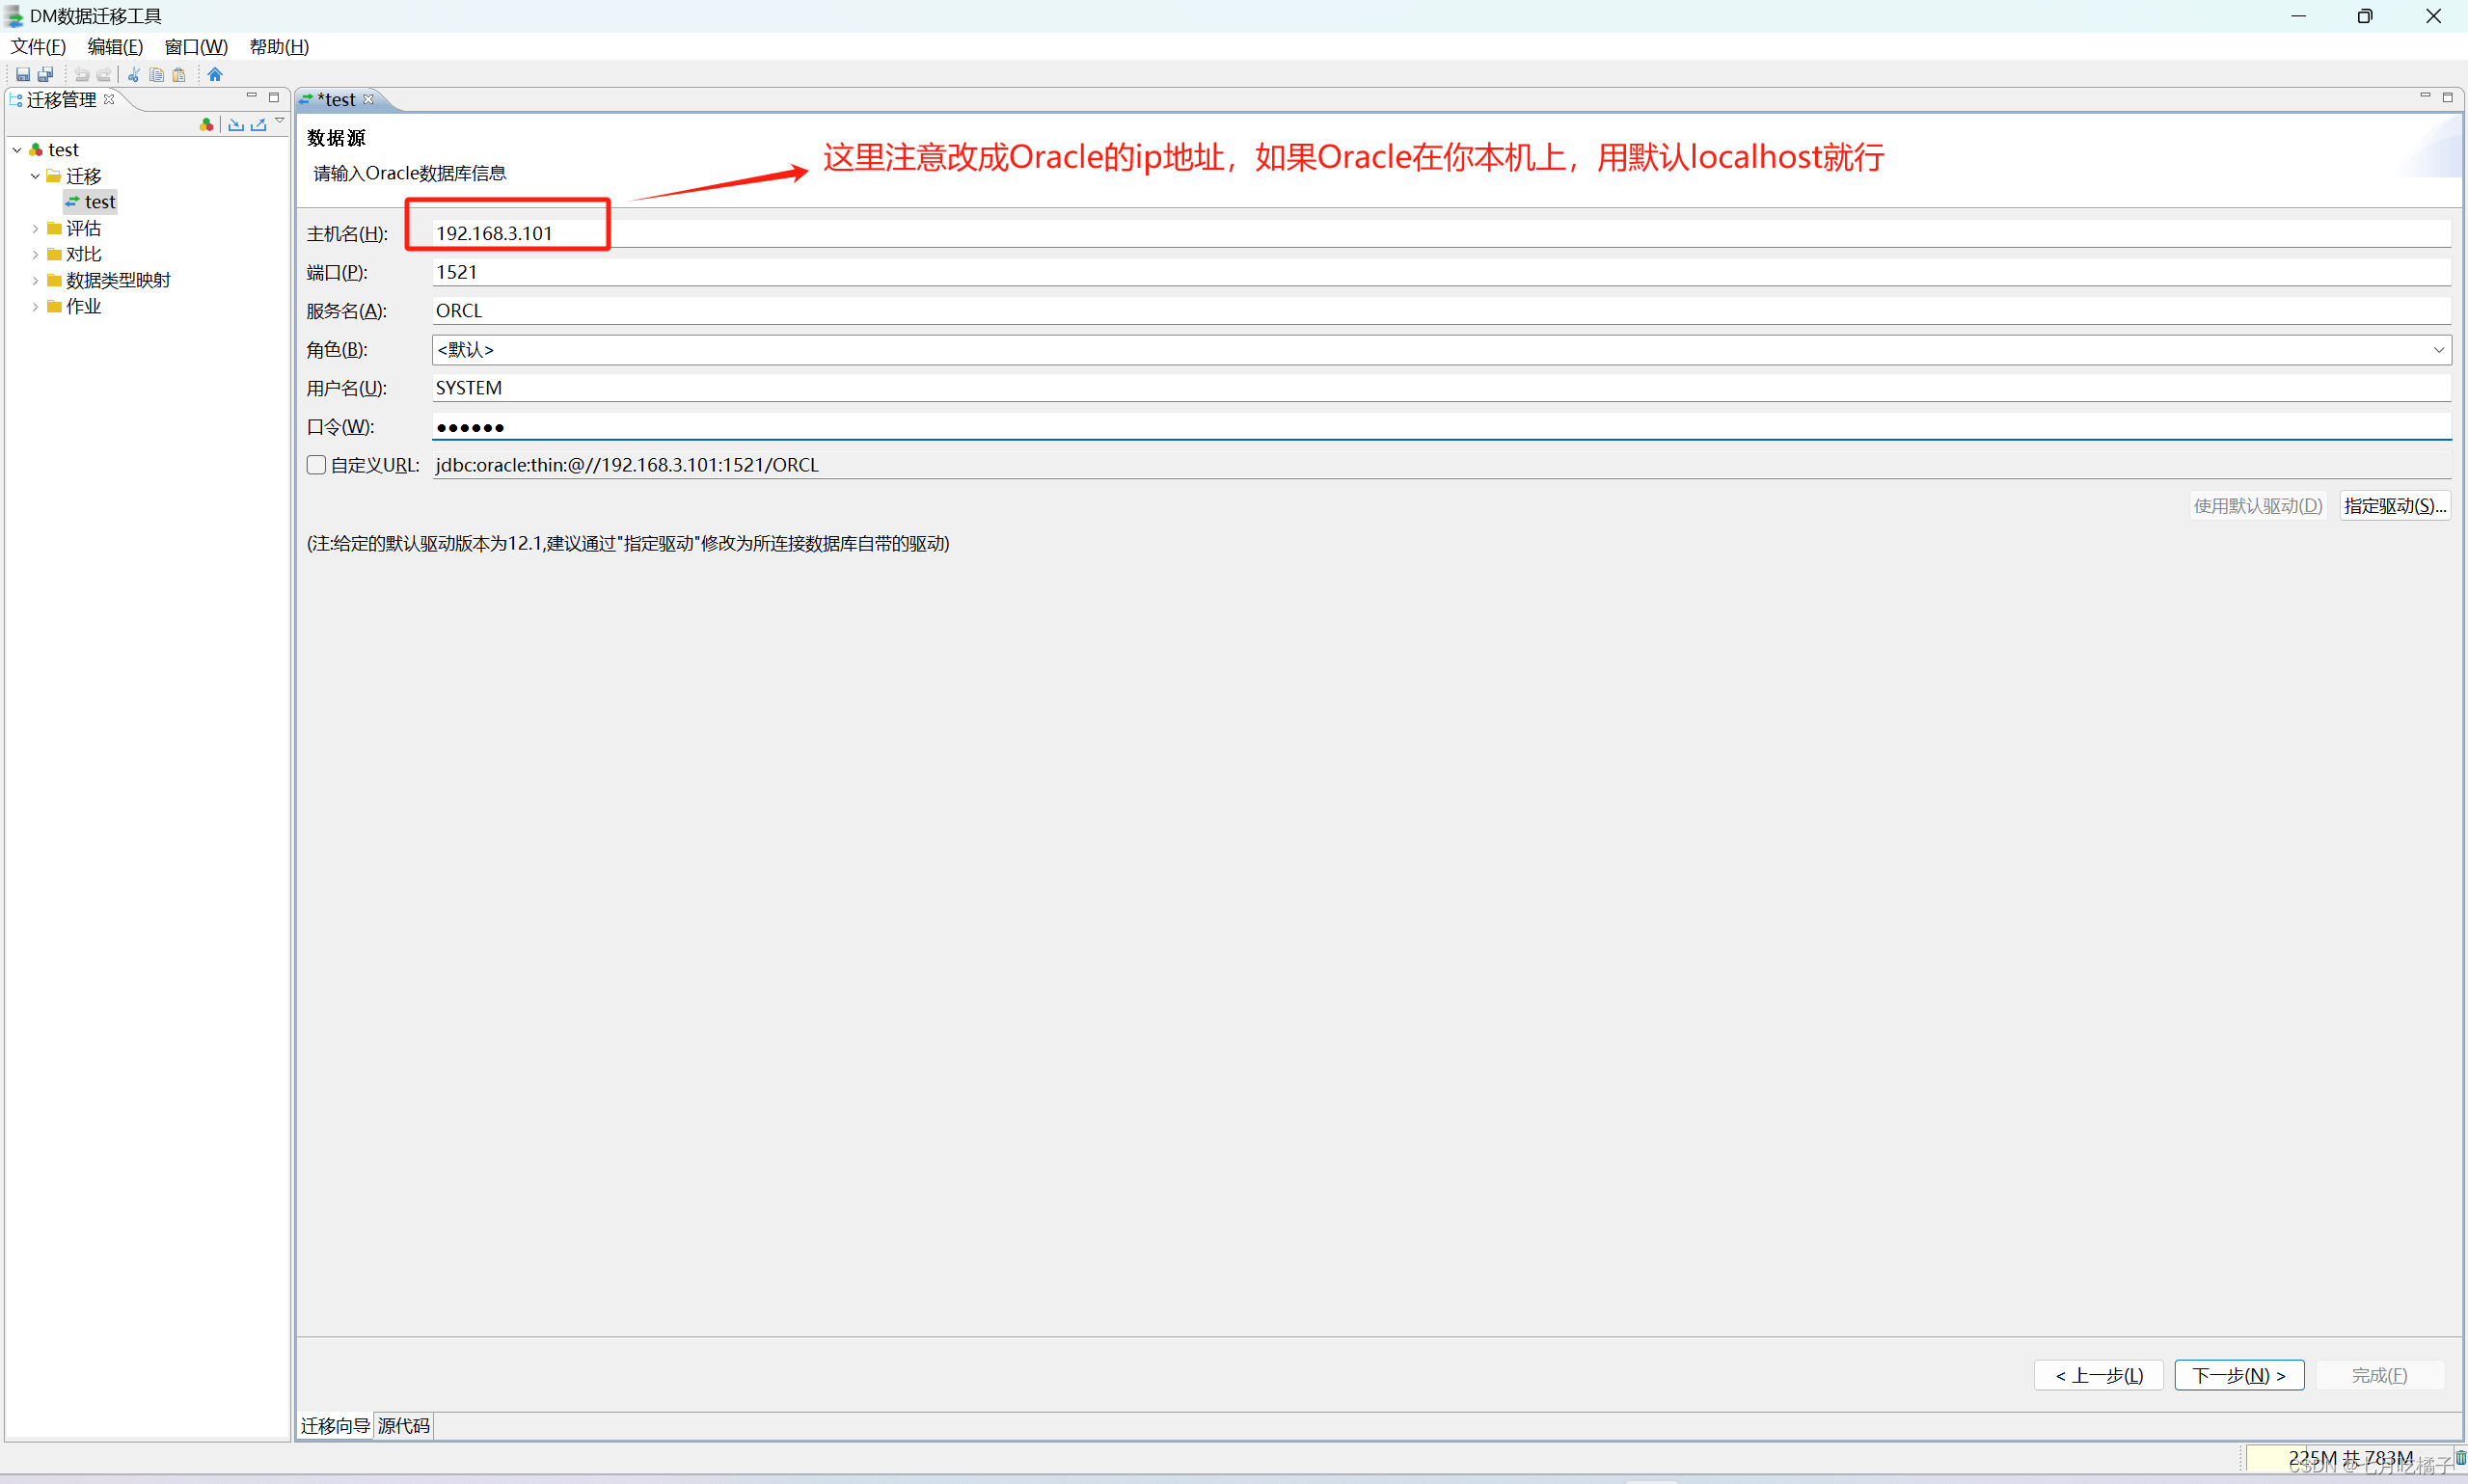Click the new project hexagons icon
2468x1484 pixels.
point(206,124)
